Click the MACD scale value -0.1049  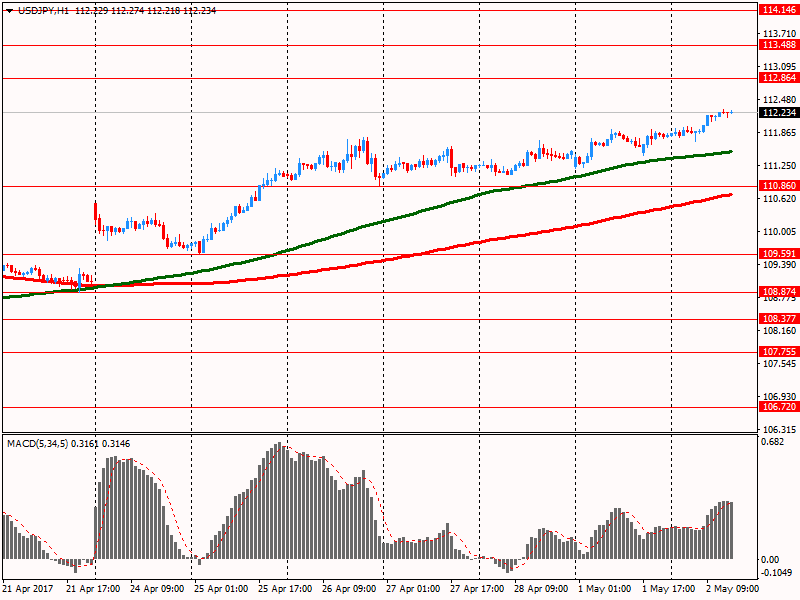(777, 573)
